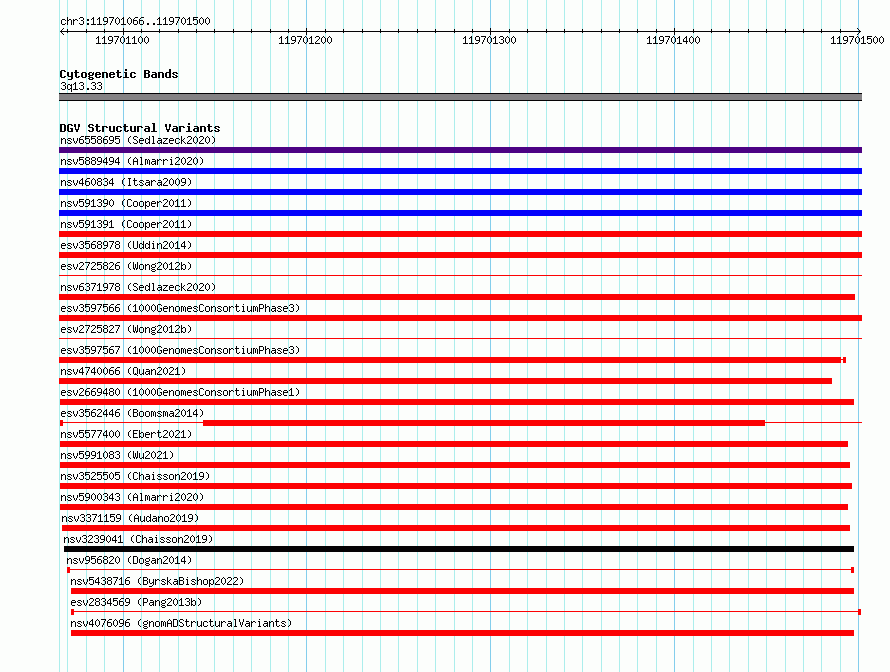Click the red nsv5900343 variant bar
This screenshot has width=890, height=672.
point(454,507)
